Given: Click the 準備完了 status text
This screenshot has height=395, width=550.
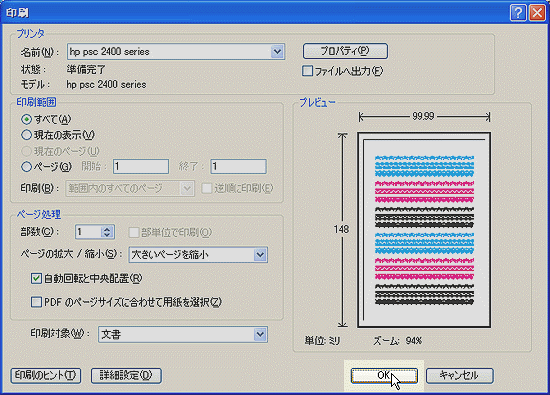Looking at the screenshot, I should (x=86, y=69).
